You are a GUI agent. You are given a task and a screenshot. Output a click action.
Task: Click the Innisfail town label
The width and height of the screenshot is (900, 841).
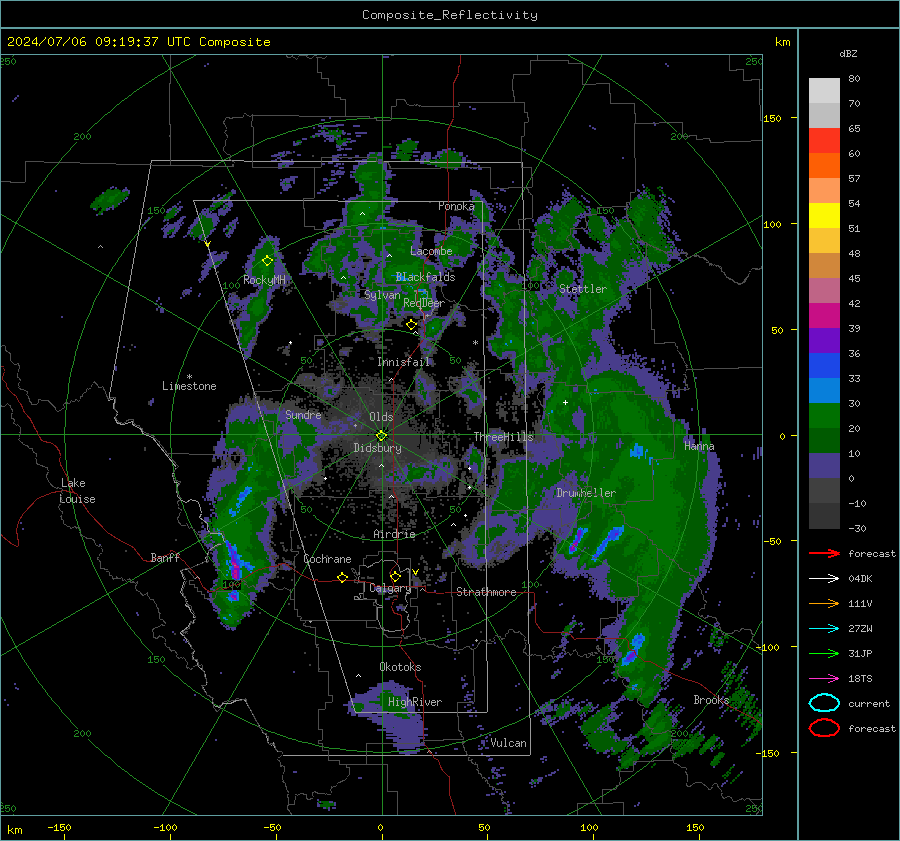click(x=403, y=362)
